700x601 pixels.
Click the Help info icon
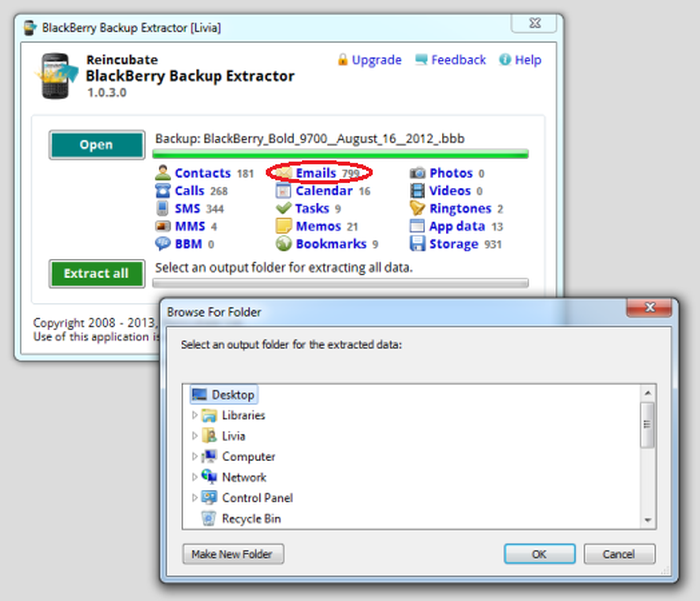coord(505,59)
